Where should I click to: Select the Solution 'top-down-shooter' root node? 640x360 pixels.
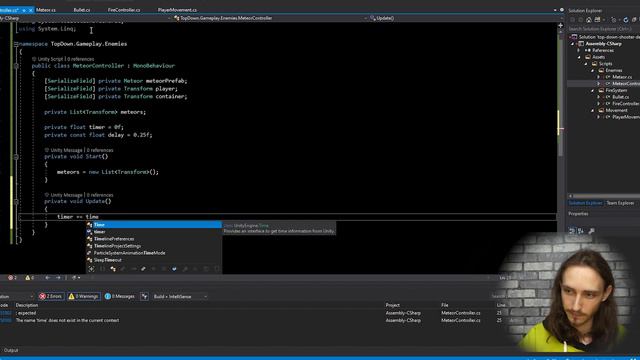[606, 37]
